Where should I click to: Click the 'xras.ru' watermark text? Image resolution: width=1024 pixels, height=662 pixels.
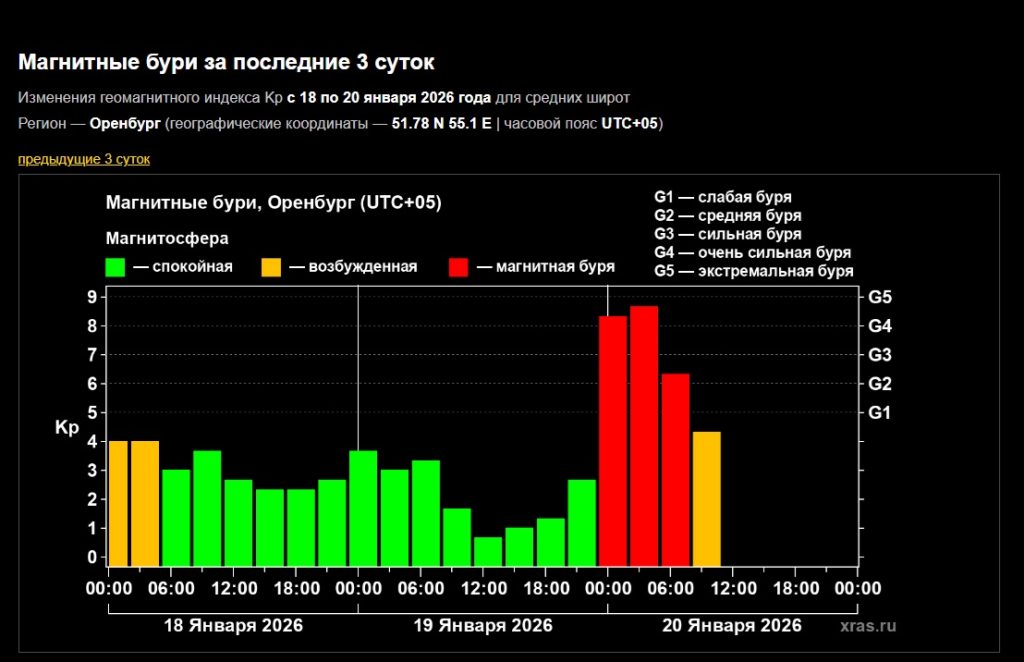point(867,626)
